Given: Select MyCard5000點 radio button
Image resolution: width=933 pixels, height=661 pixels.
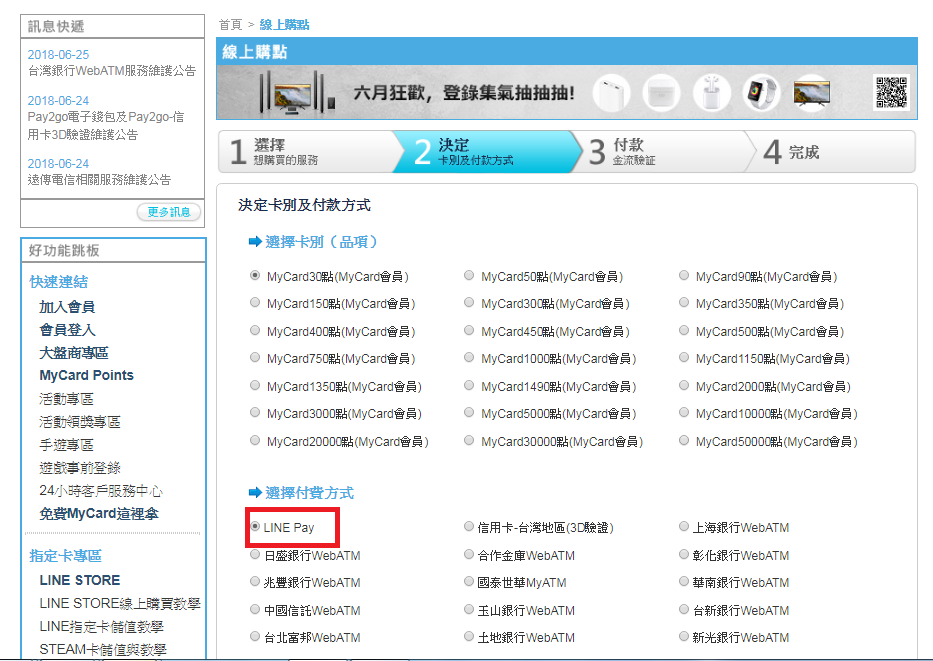Looking at the screenshot, I should pos(469,412).
